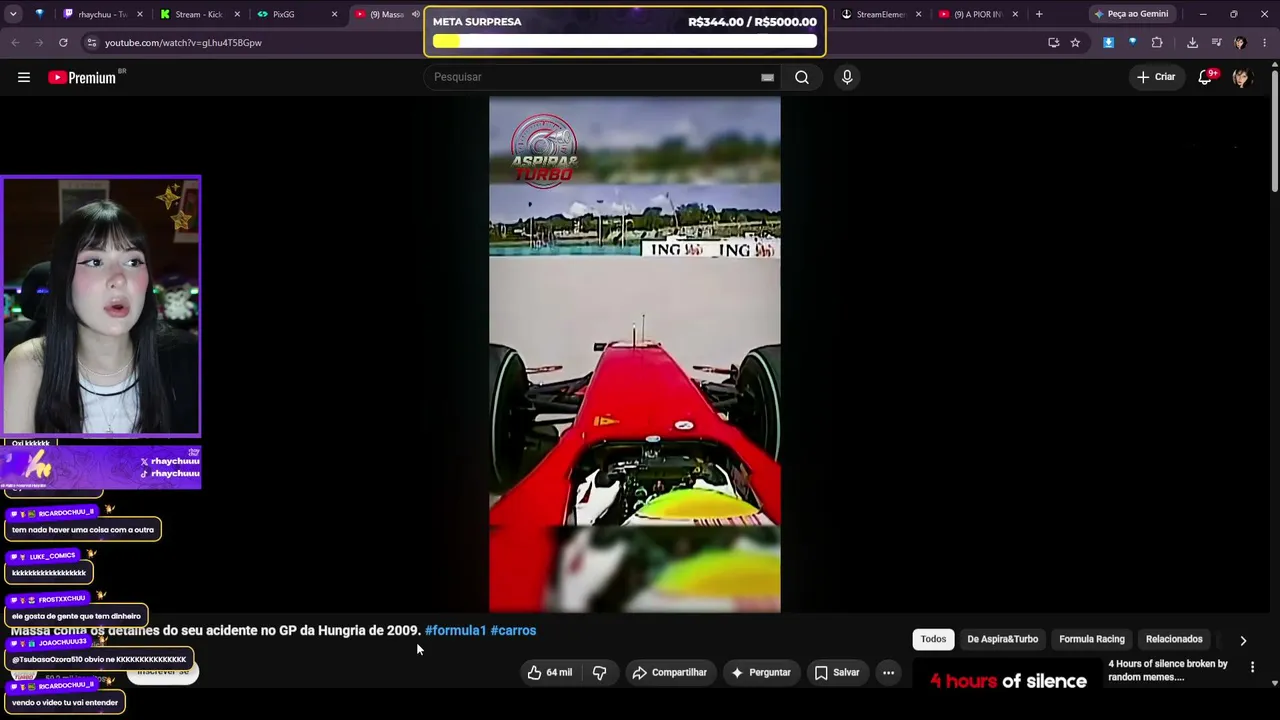Close the rhaychuu Twitch tab
The width and height of the screenshot is (1280, 720).
[140, 14]
